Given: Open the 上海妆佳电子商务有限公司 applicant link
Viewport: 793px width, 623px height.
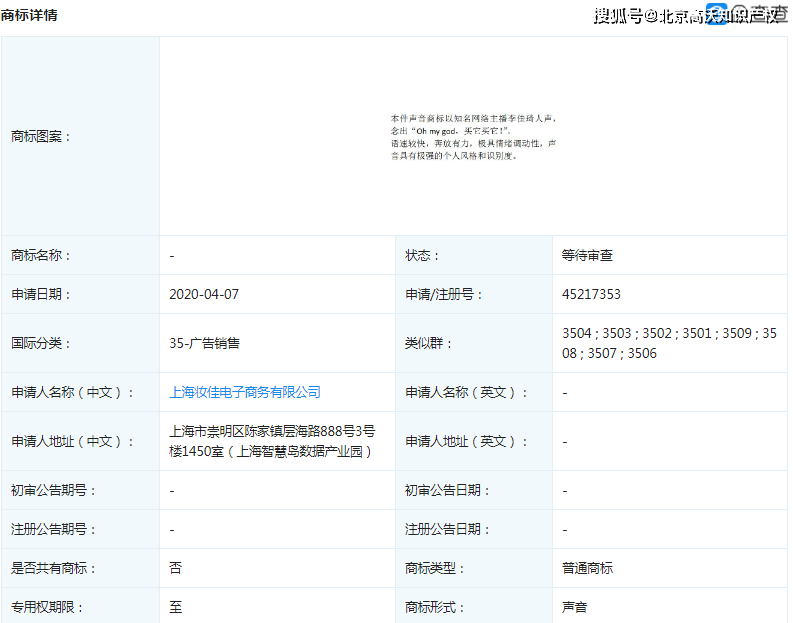Looking at the screenshot, I should (x=245, y=392).
